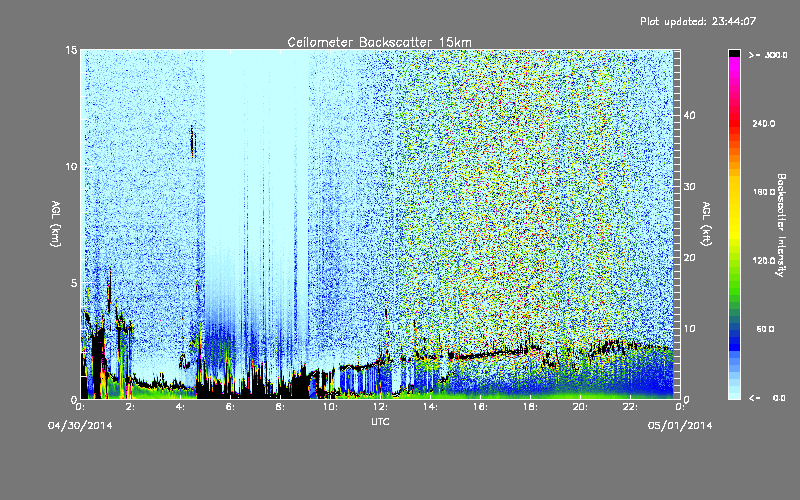
Task: Click the '14:' hour tick label
Action: click(x=431, y=407)
